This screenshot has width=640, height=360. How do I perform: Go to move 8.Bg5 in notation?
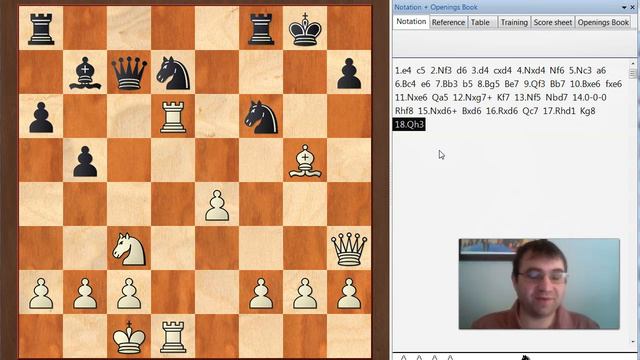(489, 84)
